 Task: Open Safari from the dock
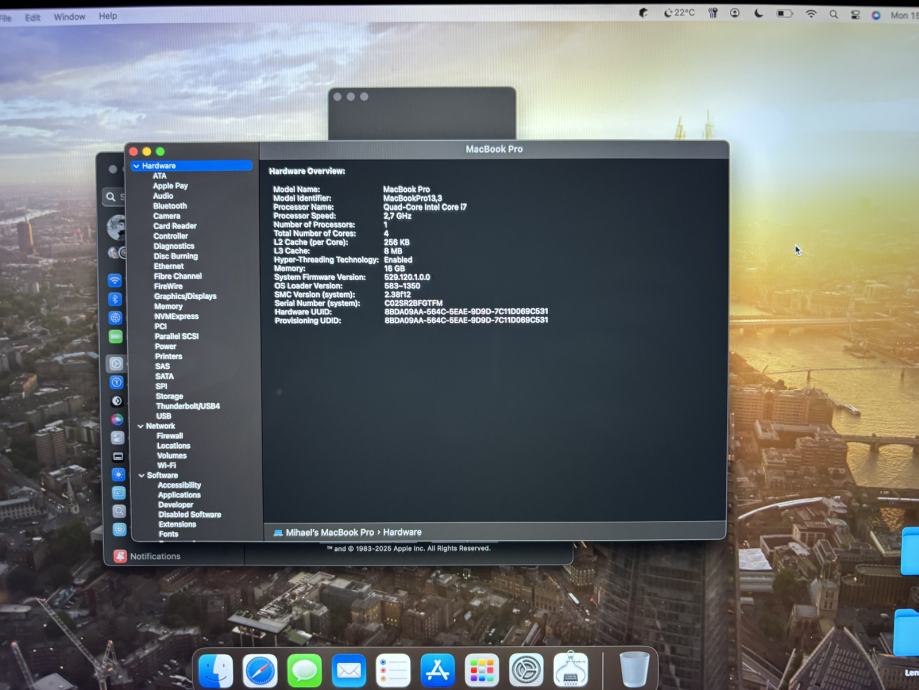[261, 669]
